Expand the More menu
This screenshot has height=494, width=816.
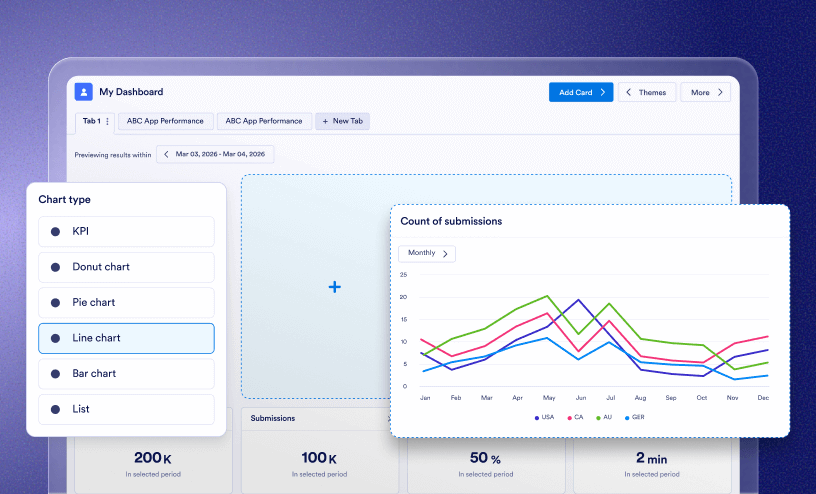[x=705, y=92]
